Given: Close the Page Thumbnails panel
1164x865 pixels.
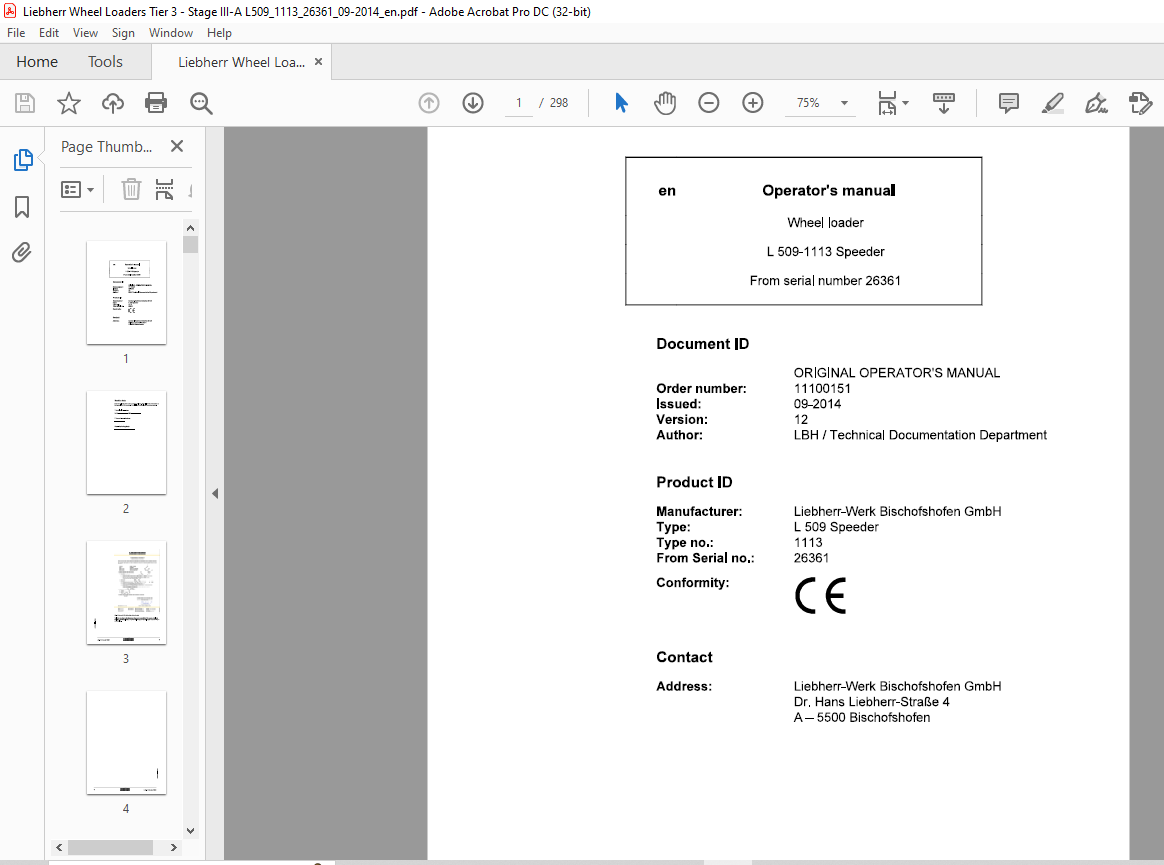Looking at the screenshot, I should click(177, 146).
